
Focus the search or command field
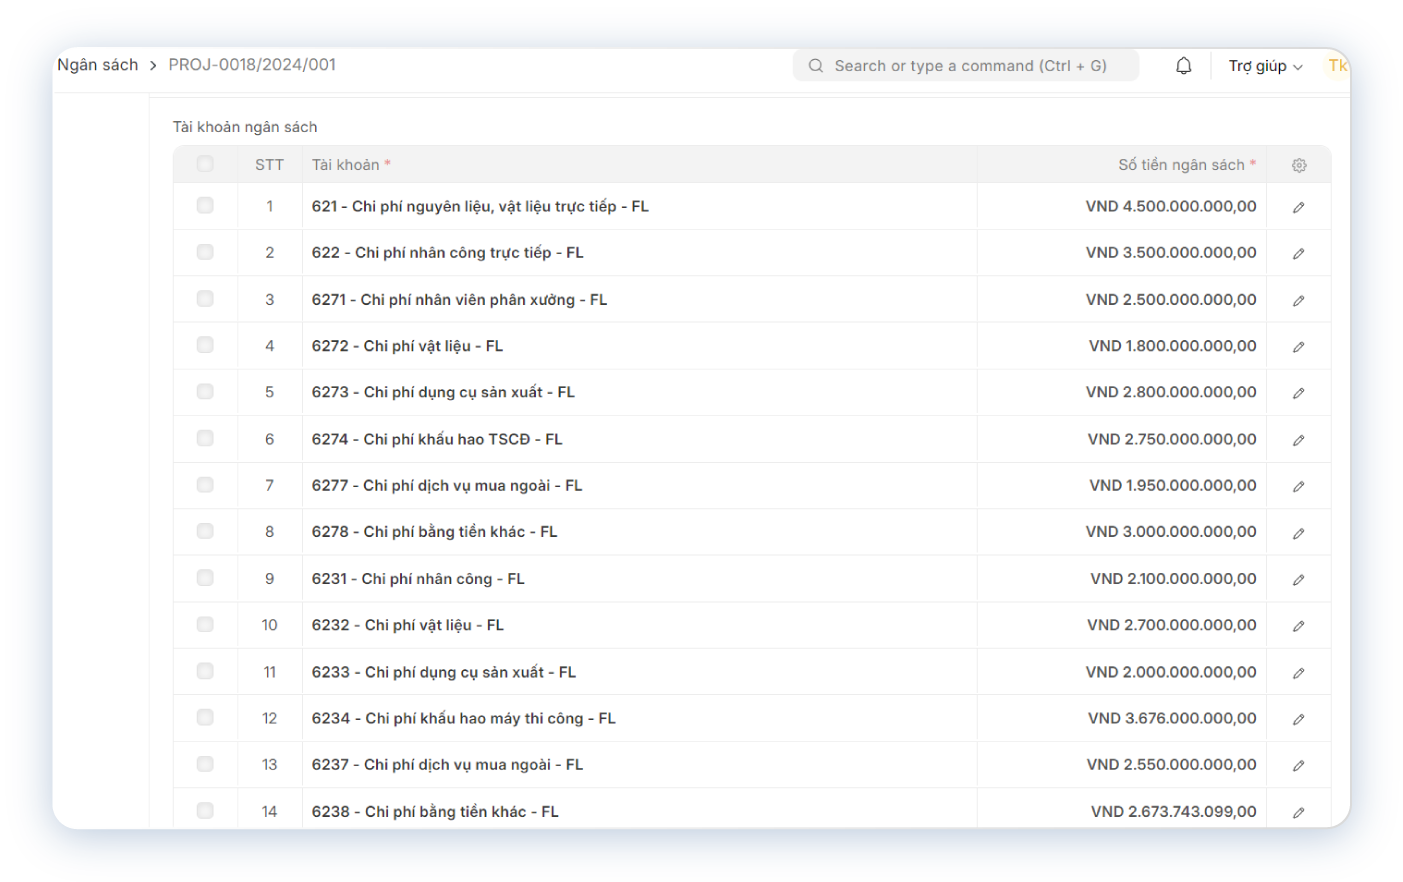click(x=966, y=66)
